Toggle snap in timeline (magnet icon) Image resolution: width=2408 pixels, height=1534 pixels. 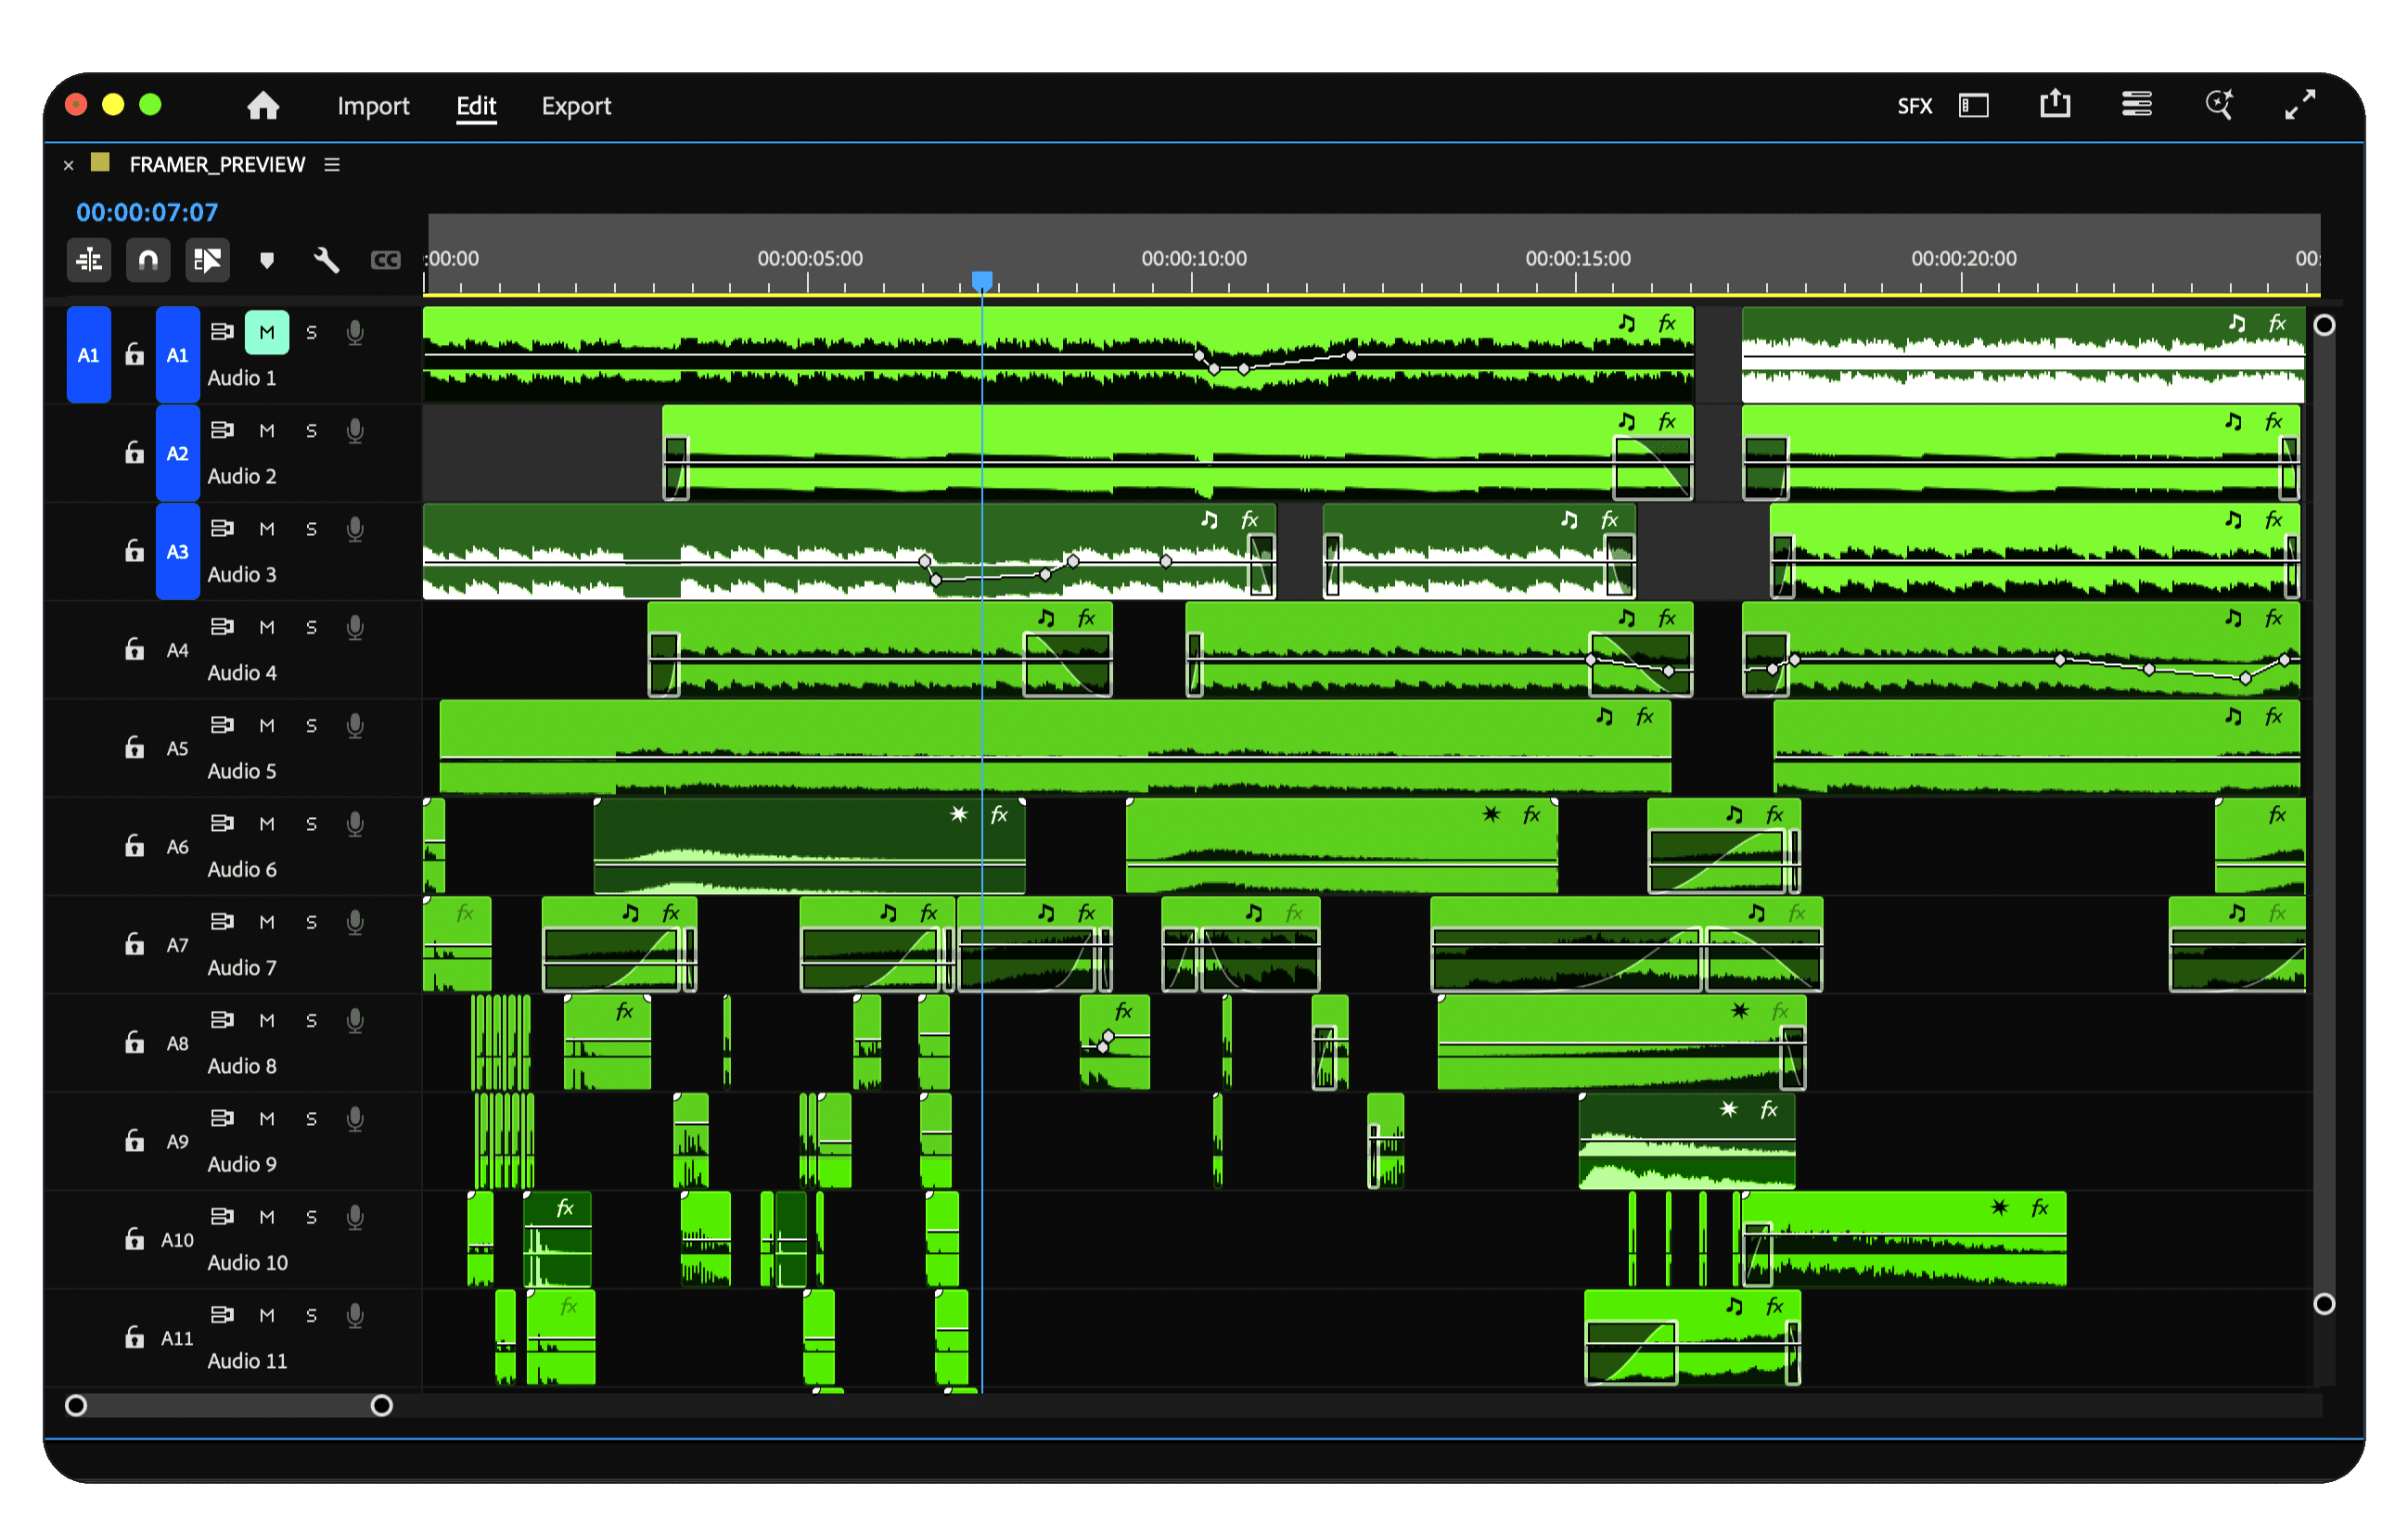point(148,260)
